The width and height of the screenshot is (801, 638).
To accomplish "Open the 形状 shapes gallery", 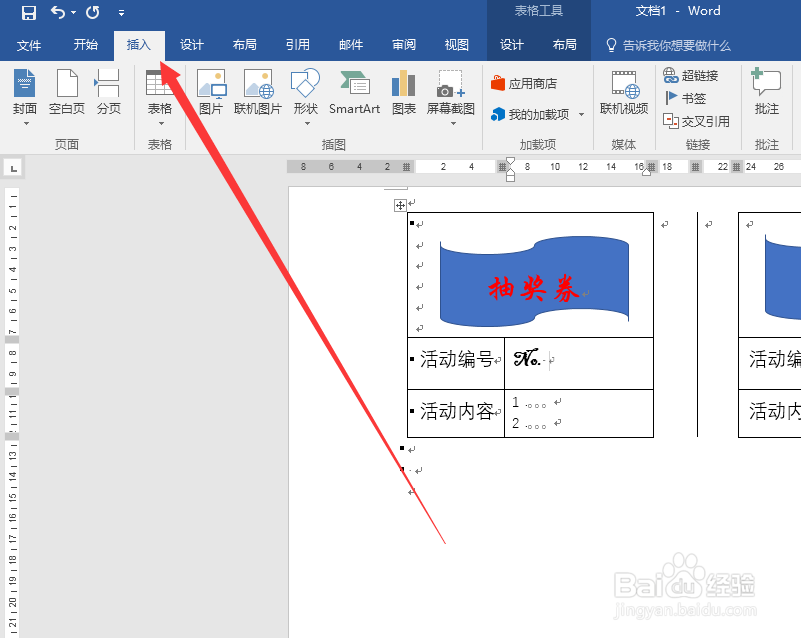I will click(x=305, y=92).
